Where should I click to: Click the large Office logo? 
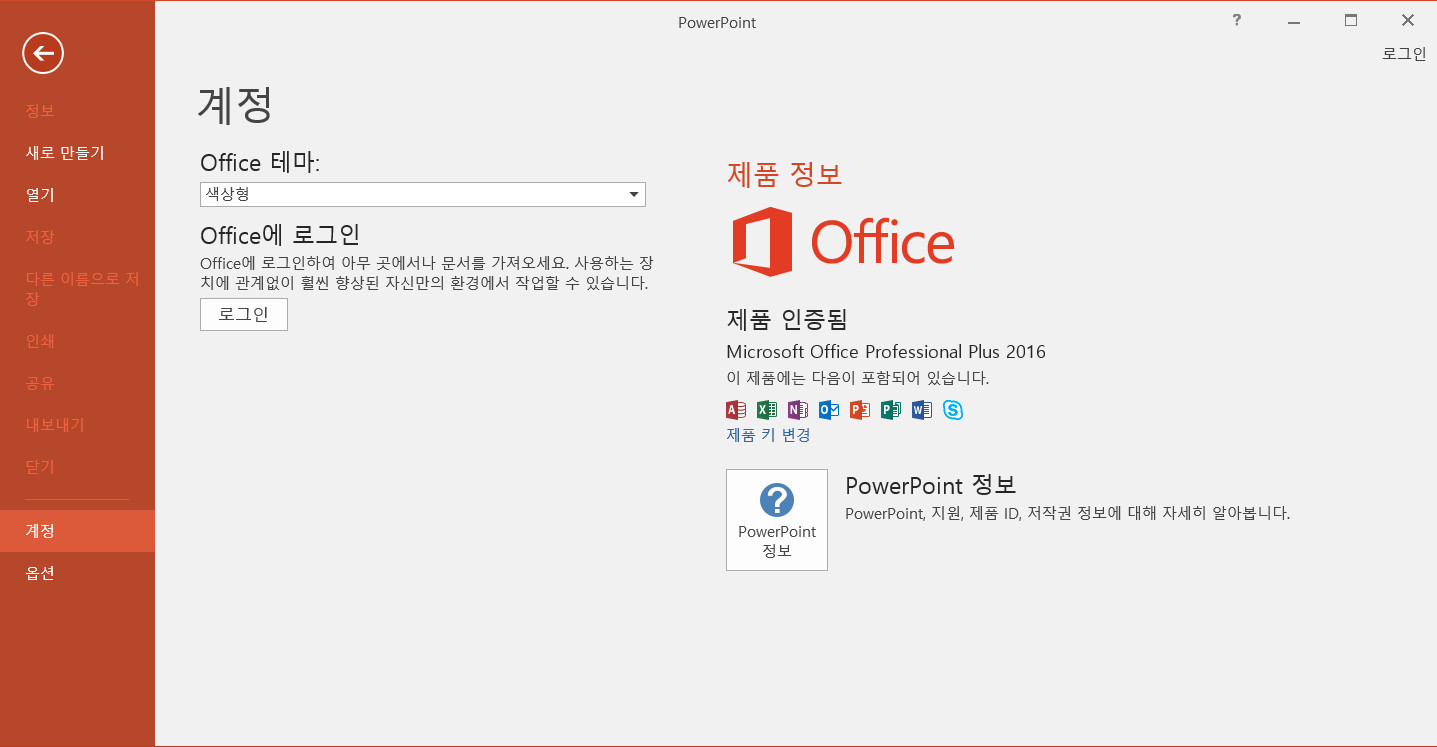coord(843,242)
